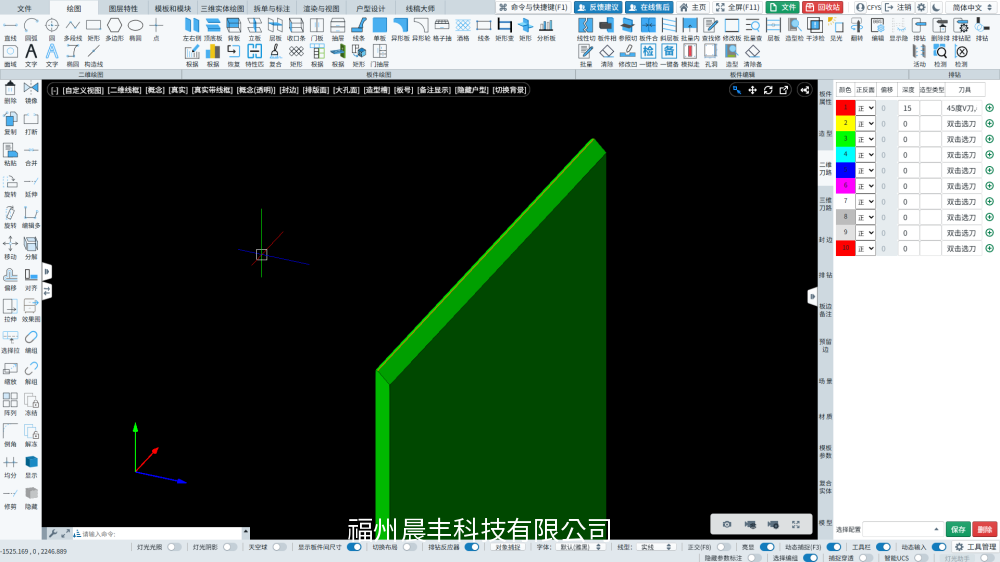Screen dimensions: 1000x562
Task: Open the 文件 menu tab
Action: coord(24,8)
